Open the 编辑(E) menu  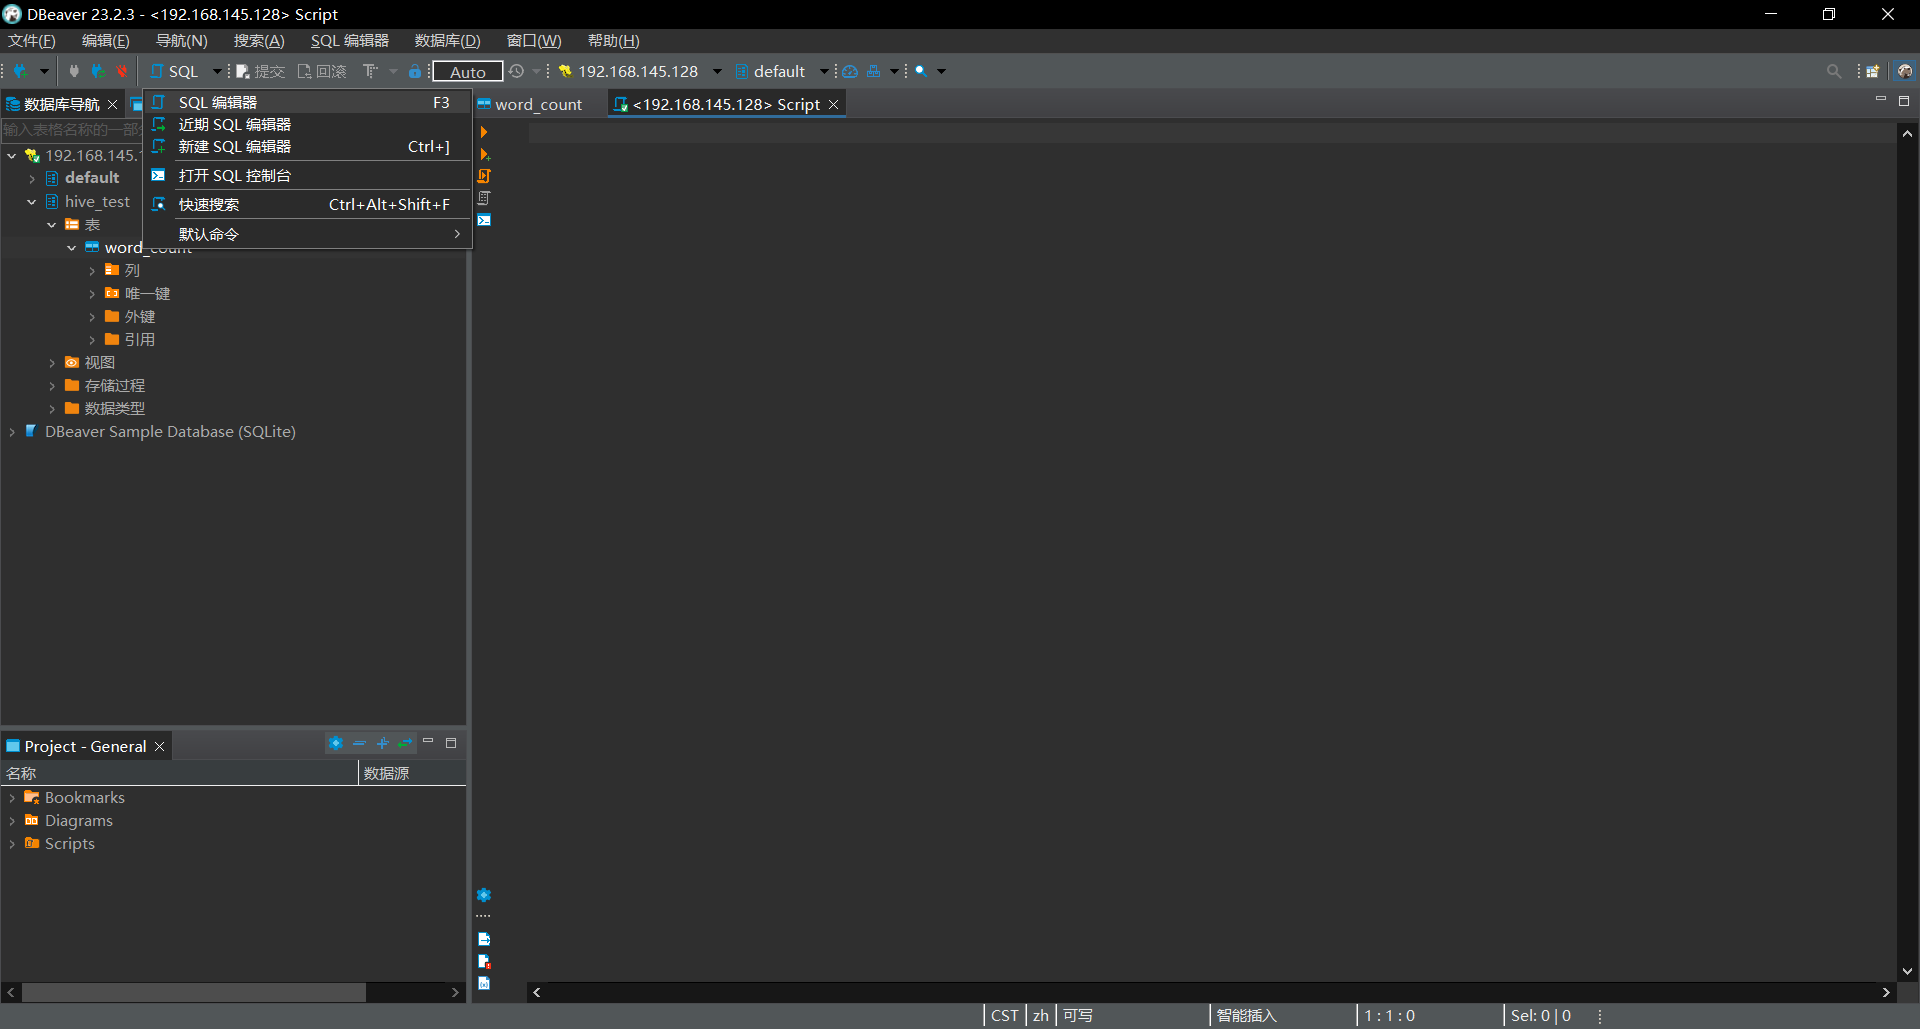tap(106, 41)
